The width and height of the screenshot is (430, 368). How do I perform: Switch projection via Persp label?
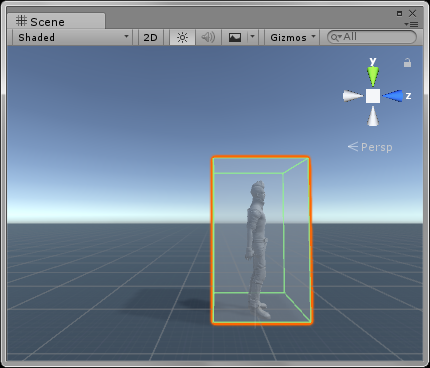(x=370, y=147)
